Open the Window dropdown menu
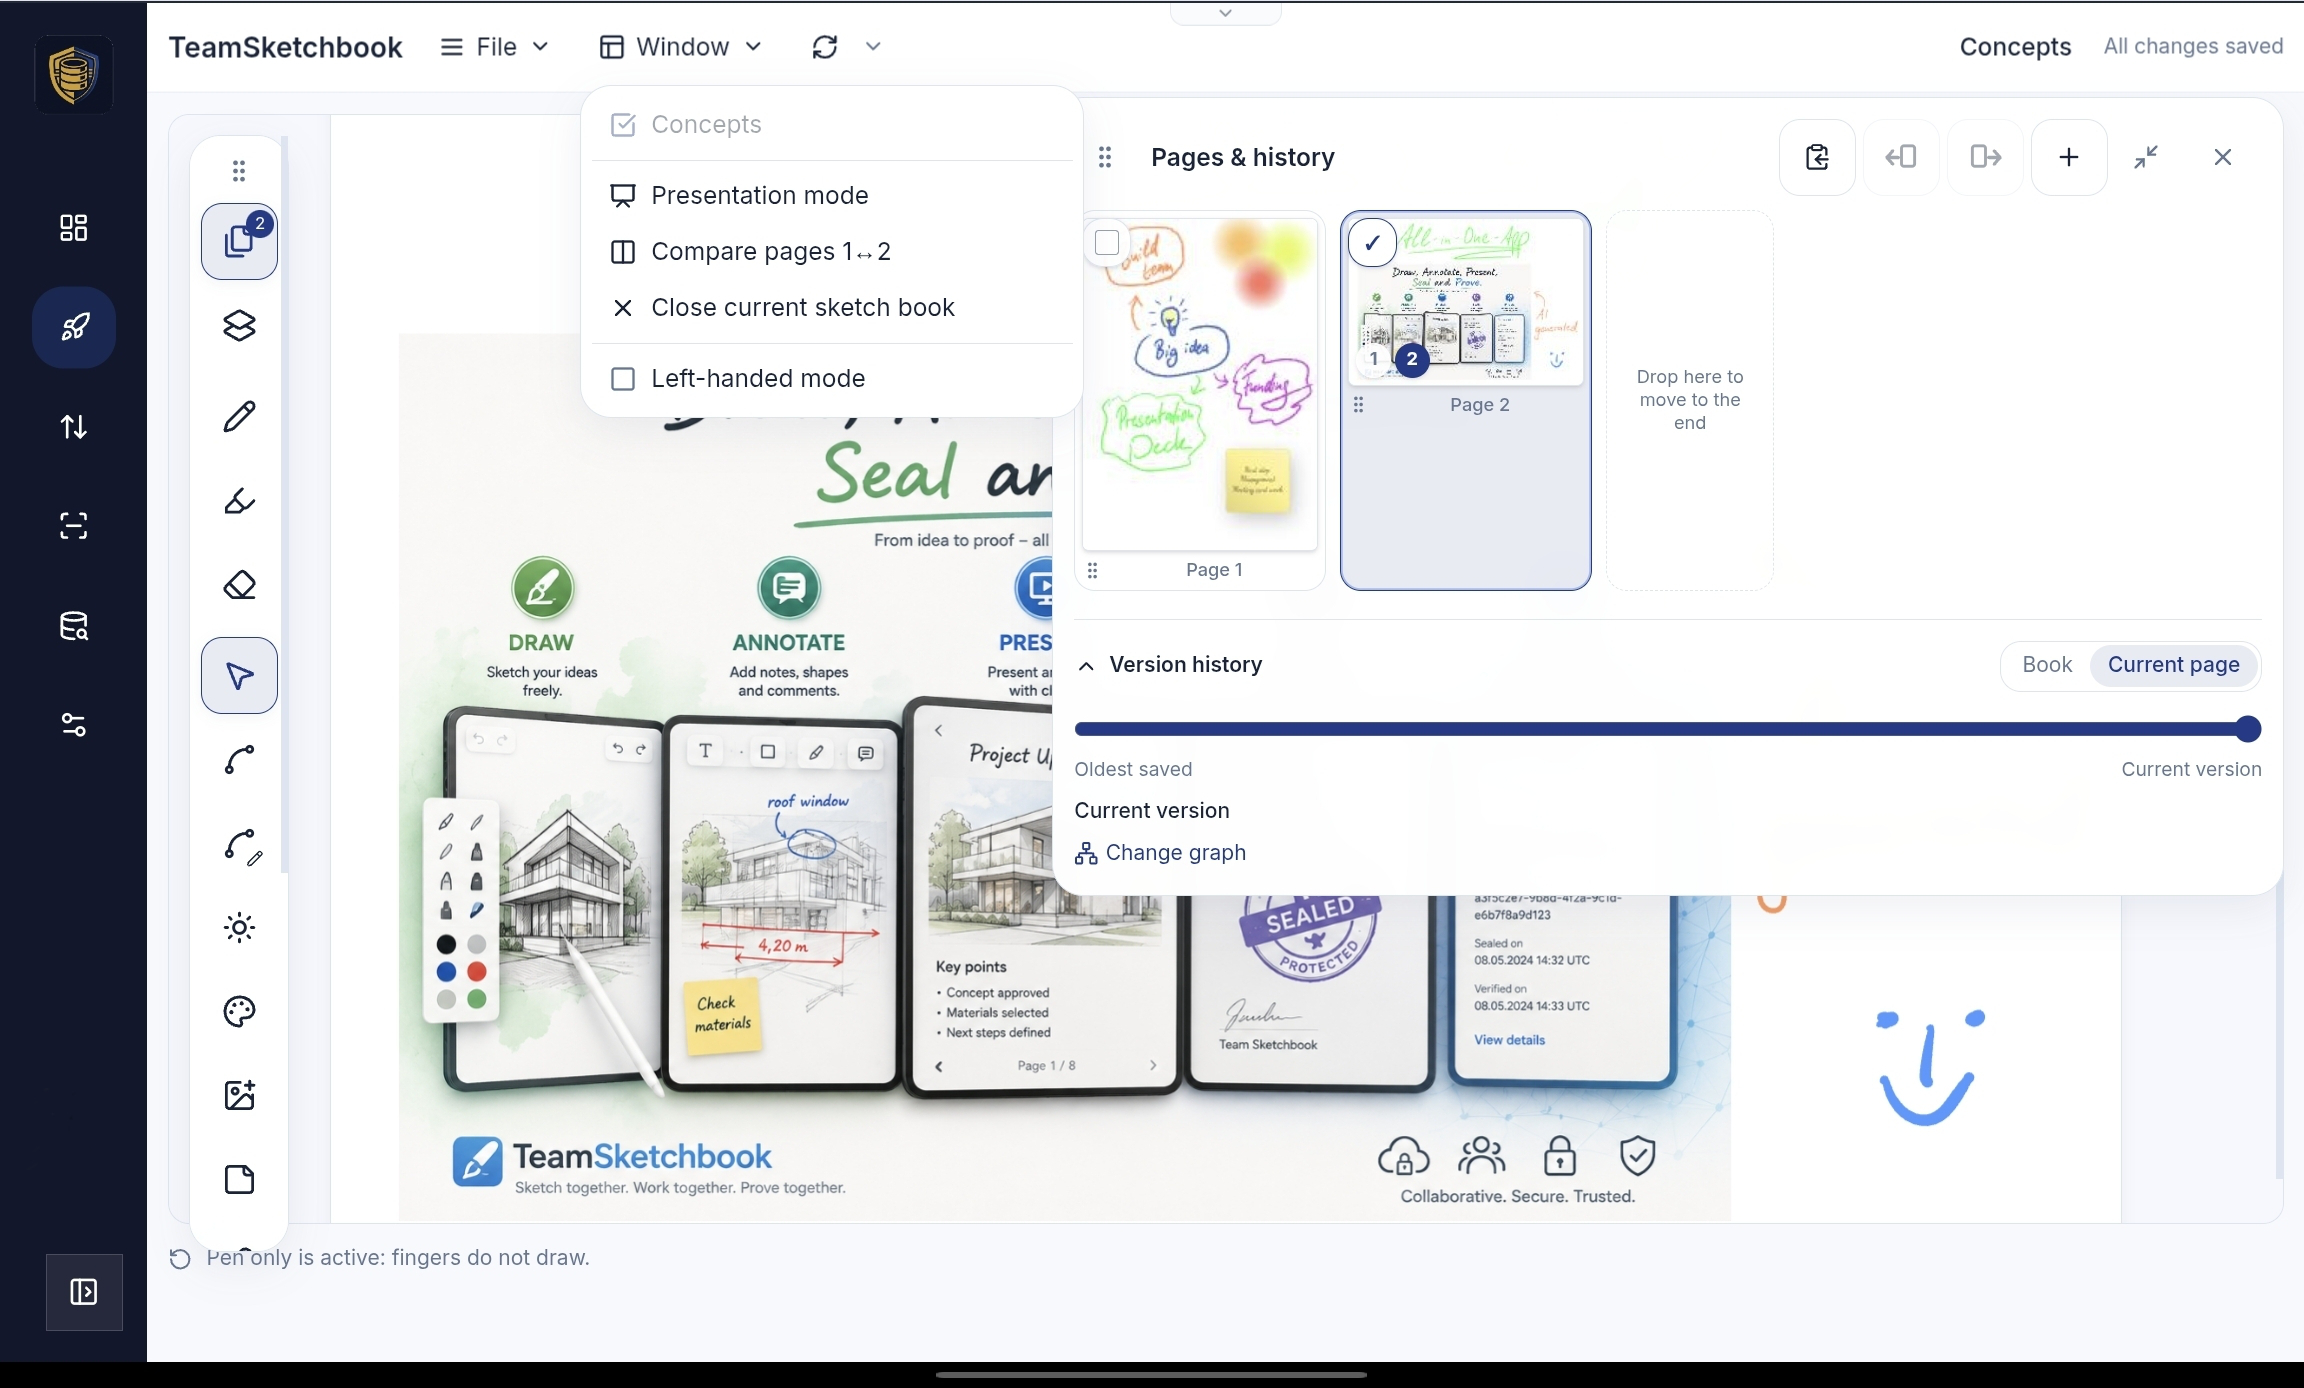This screenshot has height=1388, width=2304. (x=681, y=47)
